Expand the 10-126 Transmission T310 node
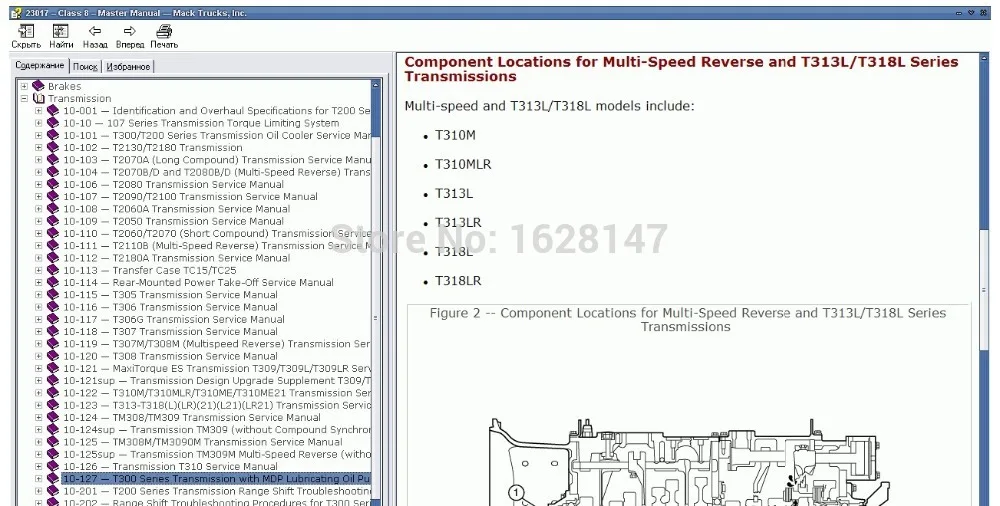 pyautogui.click(x=38, y=466)
